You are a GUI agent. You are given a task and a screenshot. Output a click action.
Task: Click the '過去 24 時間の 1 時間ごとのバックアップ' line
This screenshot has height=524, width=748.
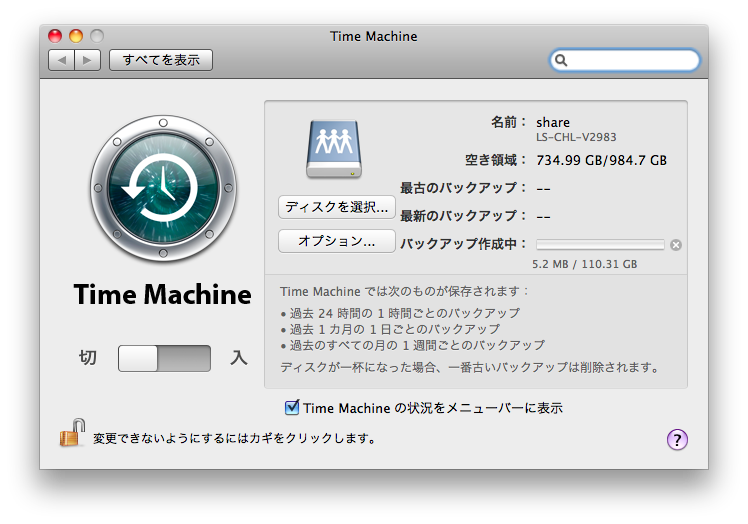pyautogui.click(x=405, y=314)
